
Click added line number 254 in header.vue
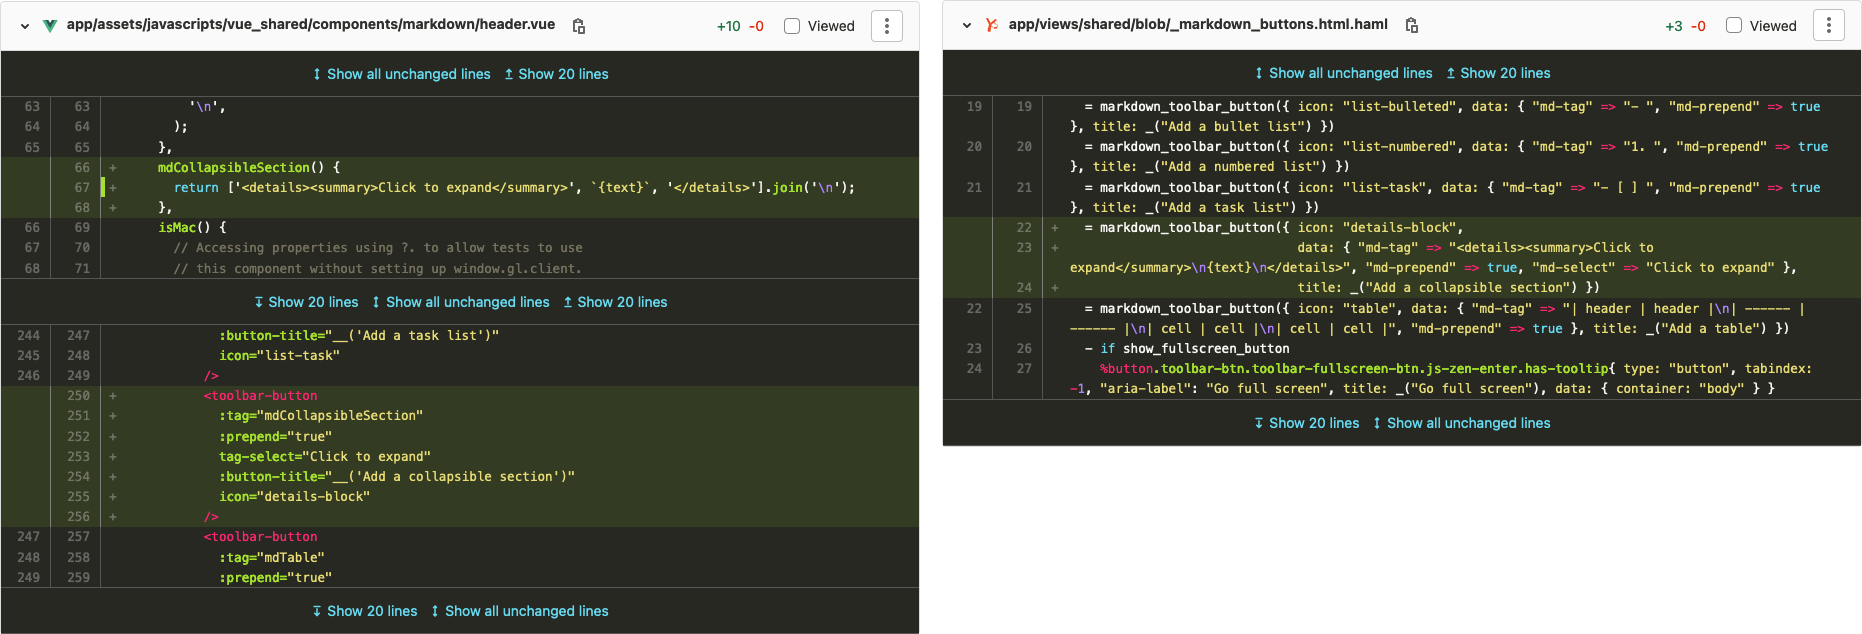coord(78,476)
